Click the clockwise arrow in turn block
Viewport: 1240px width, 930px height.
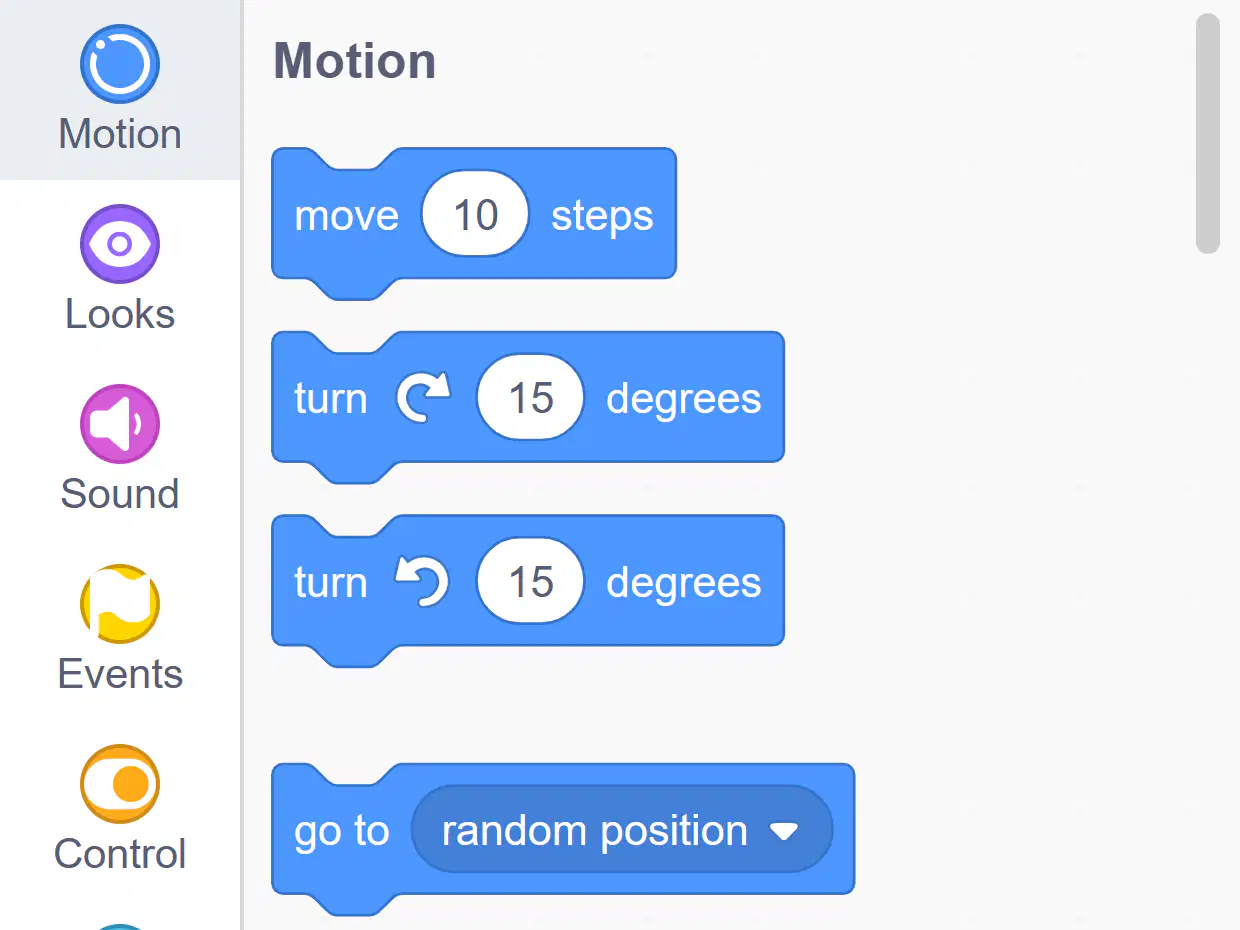[x=423, y=398]
